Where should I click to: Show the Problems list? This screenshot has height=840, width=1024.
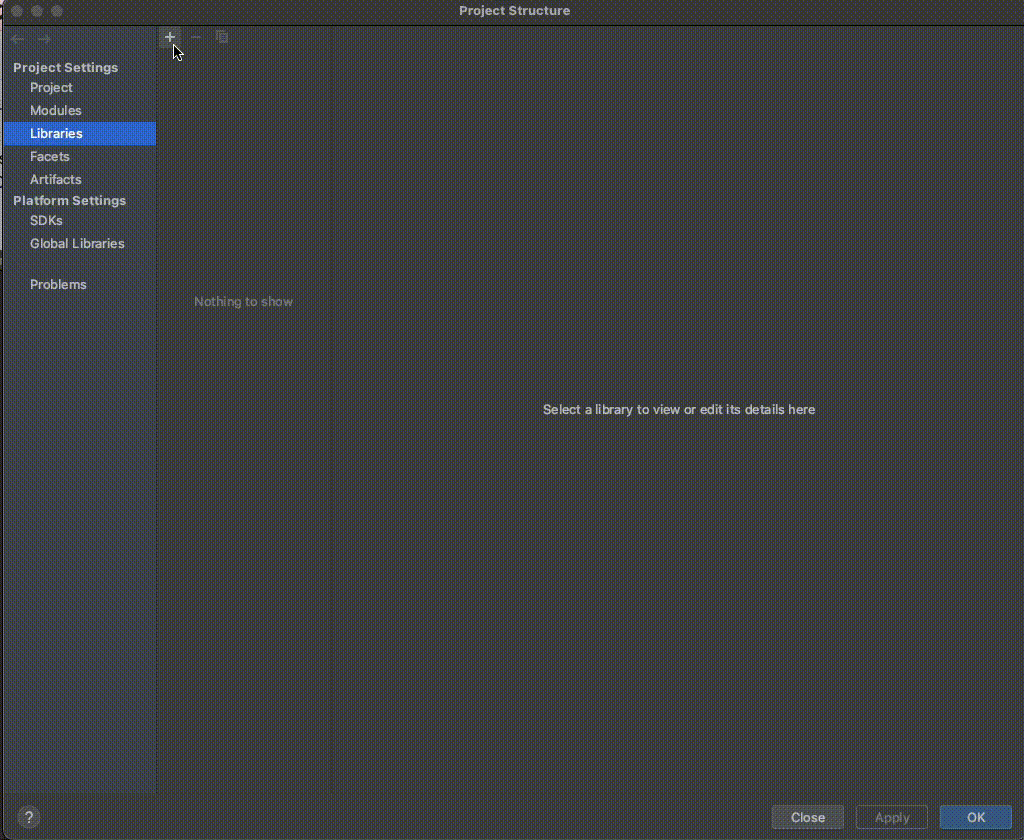pos(58,284)
